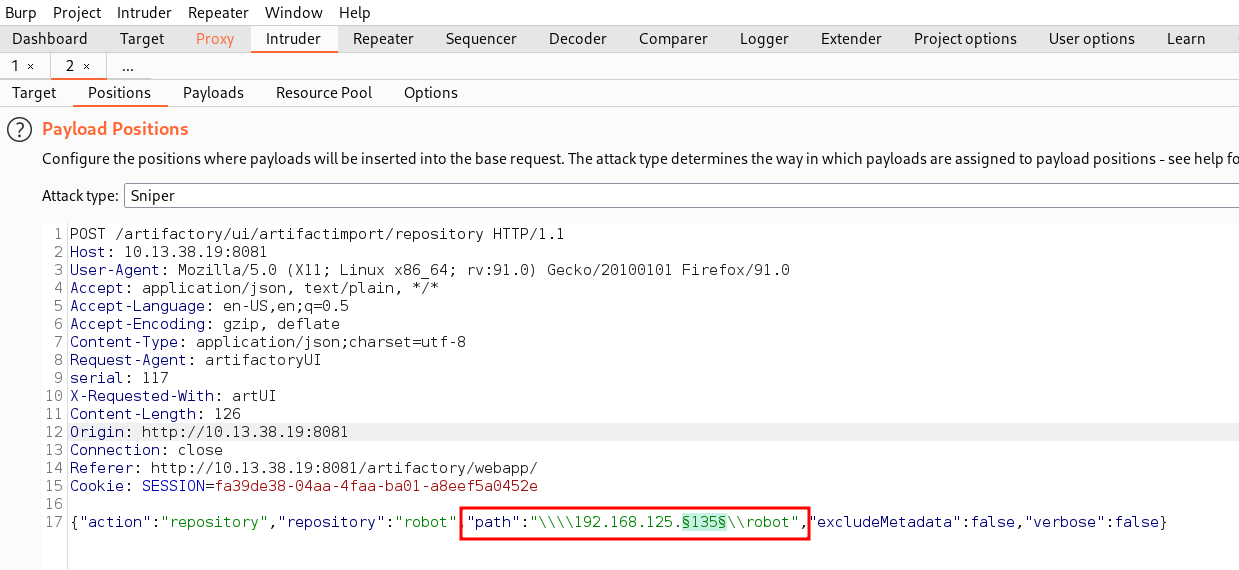The width and height of the screenshot is (1239, 570).
Task: Click the Referer header line
Action: point(304,468)
